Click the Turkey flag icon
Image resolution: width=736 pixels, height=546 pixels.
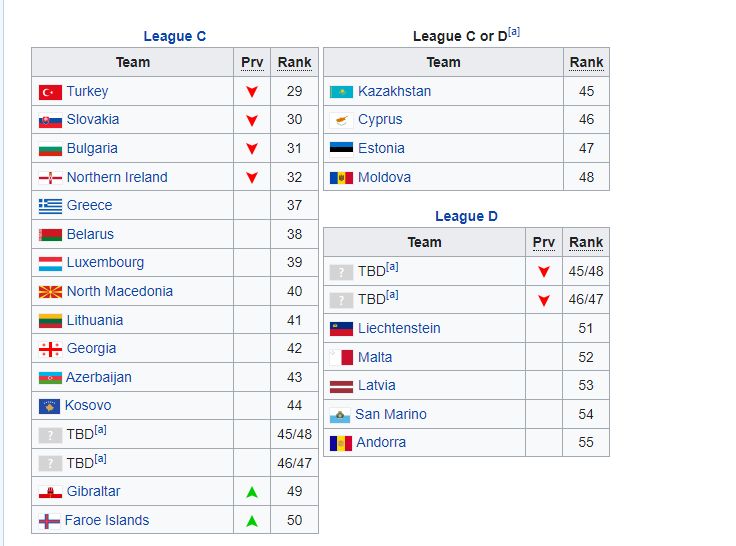(x=50, y=92)
